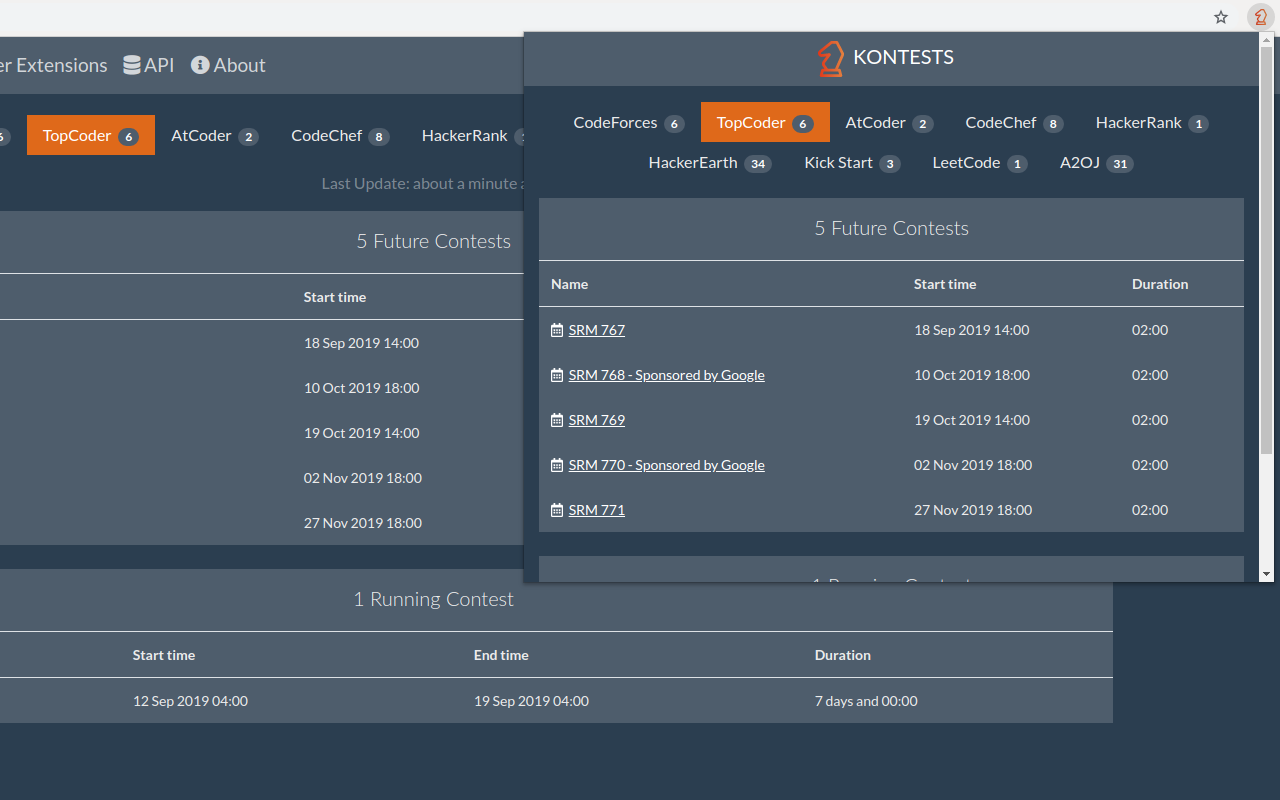Select the TopCoder tab in popup
This screenshot has width=1280, height=800.
coord(765,122)
